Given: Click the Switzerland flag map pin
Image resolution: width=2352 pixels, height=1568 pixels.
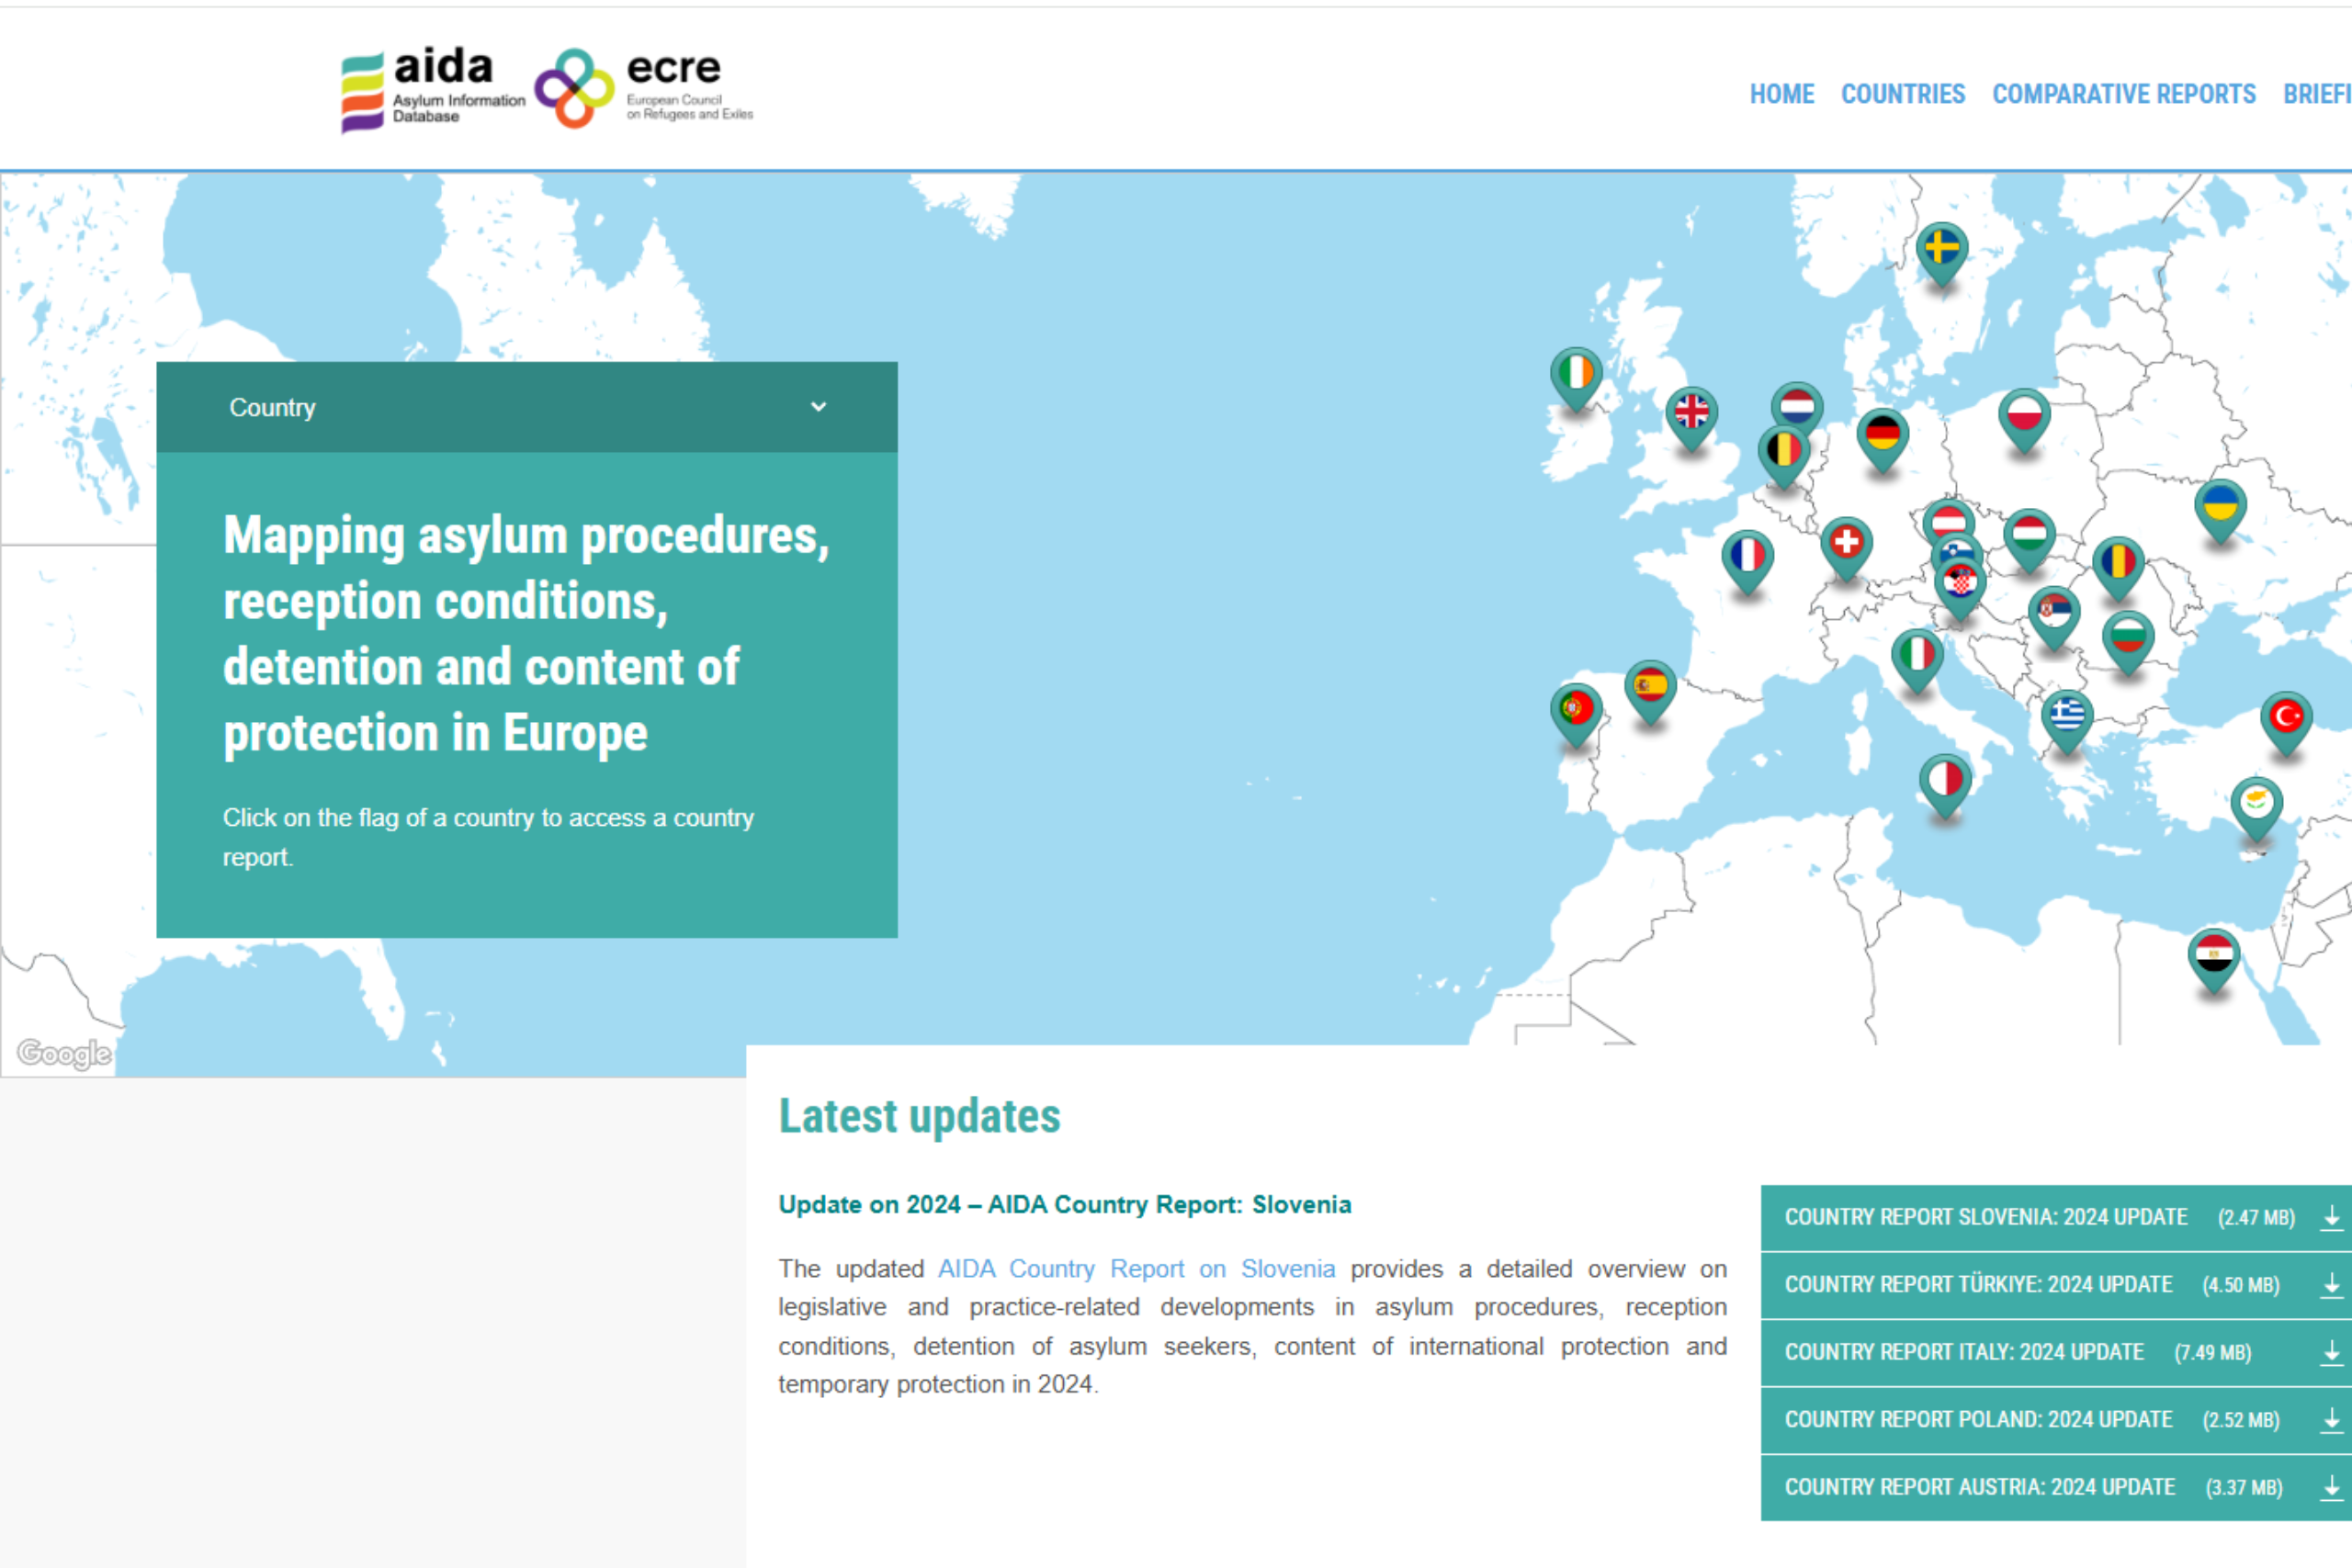Looking at the screenshot, I should (1846, 542).
